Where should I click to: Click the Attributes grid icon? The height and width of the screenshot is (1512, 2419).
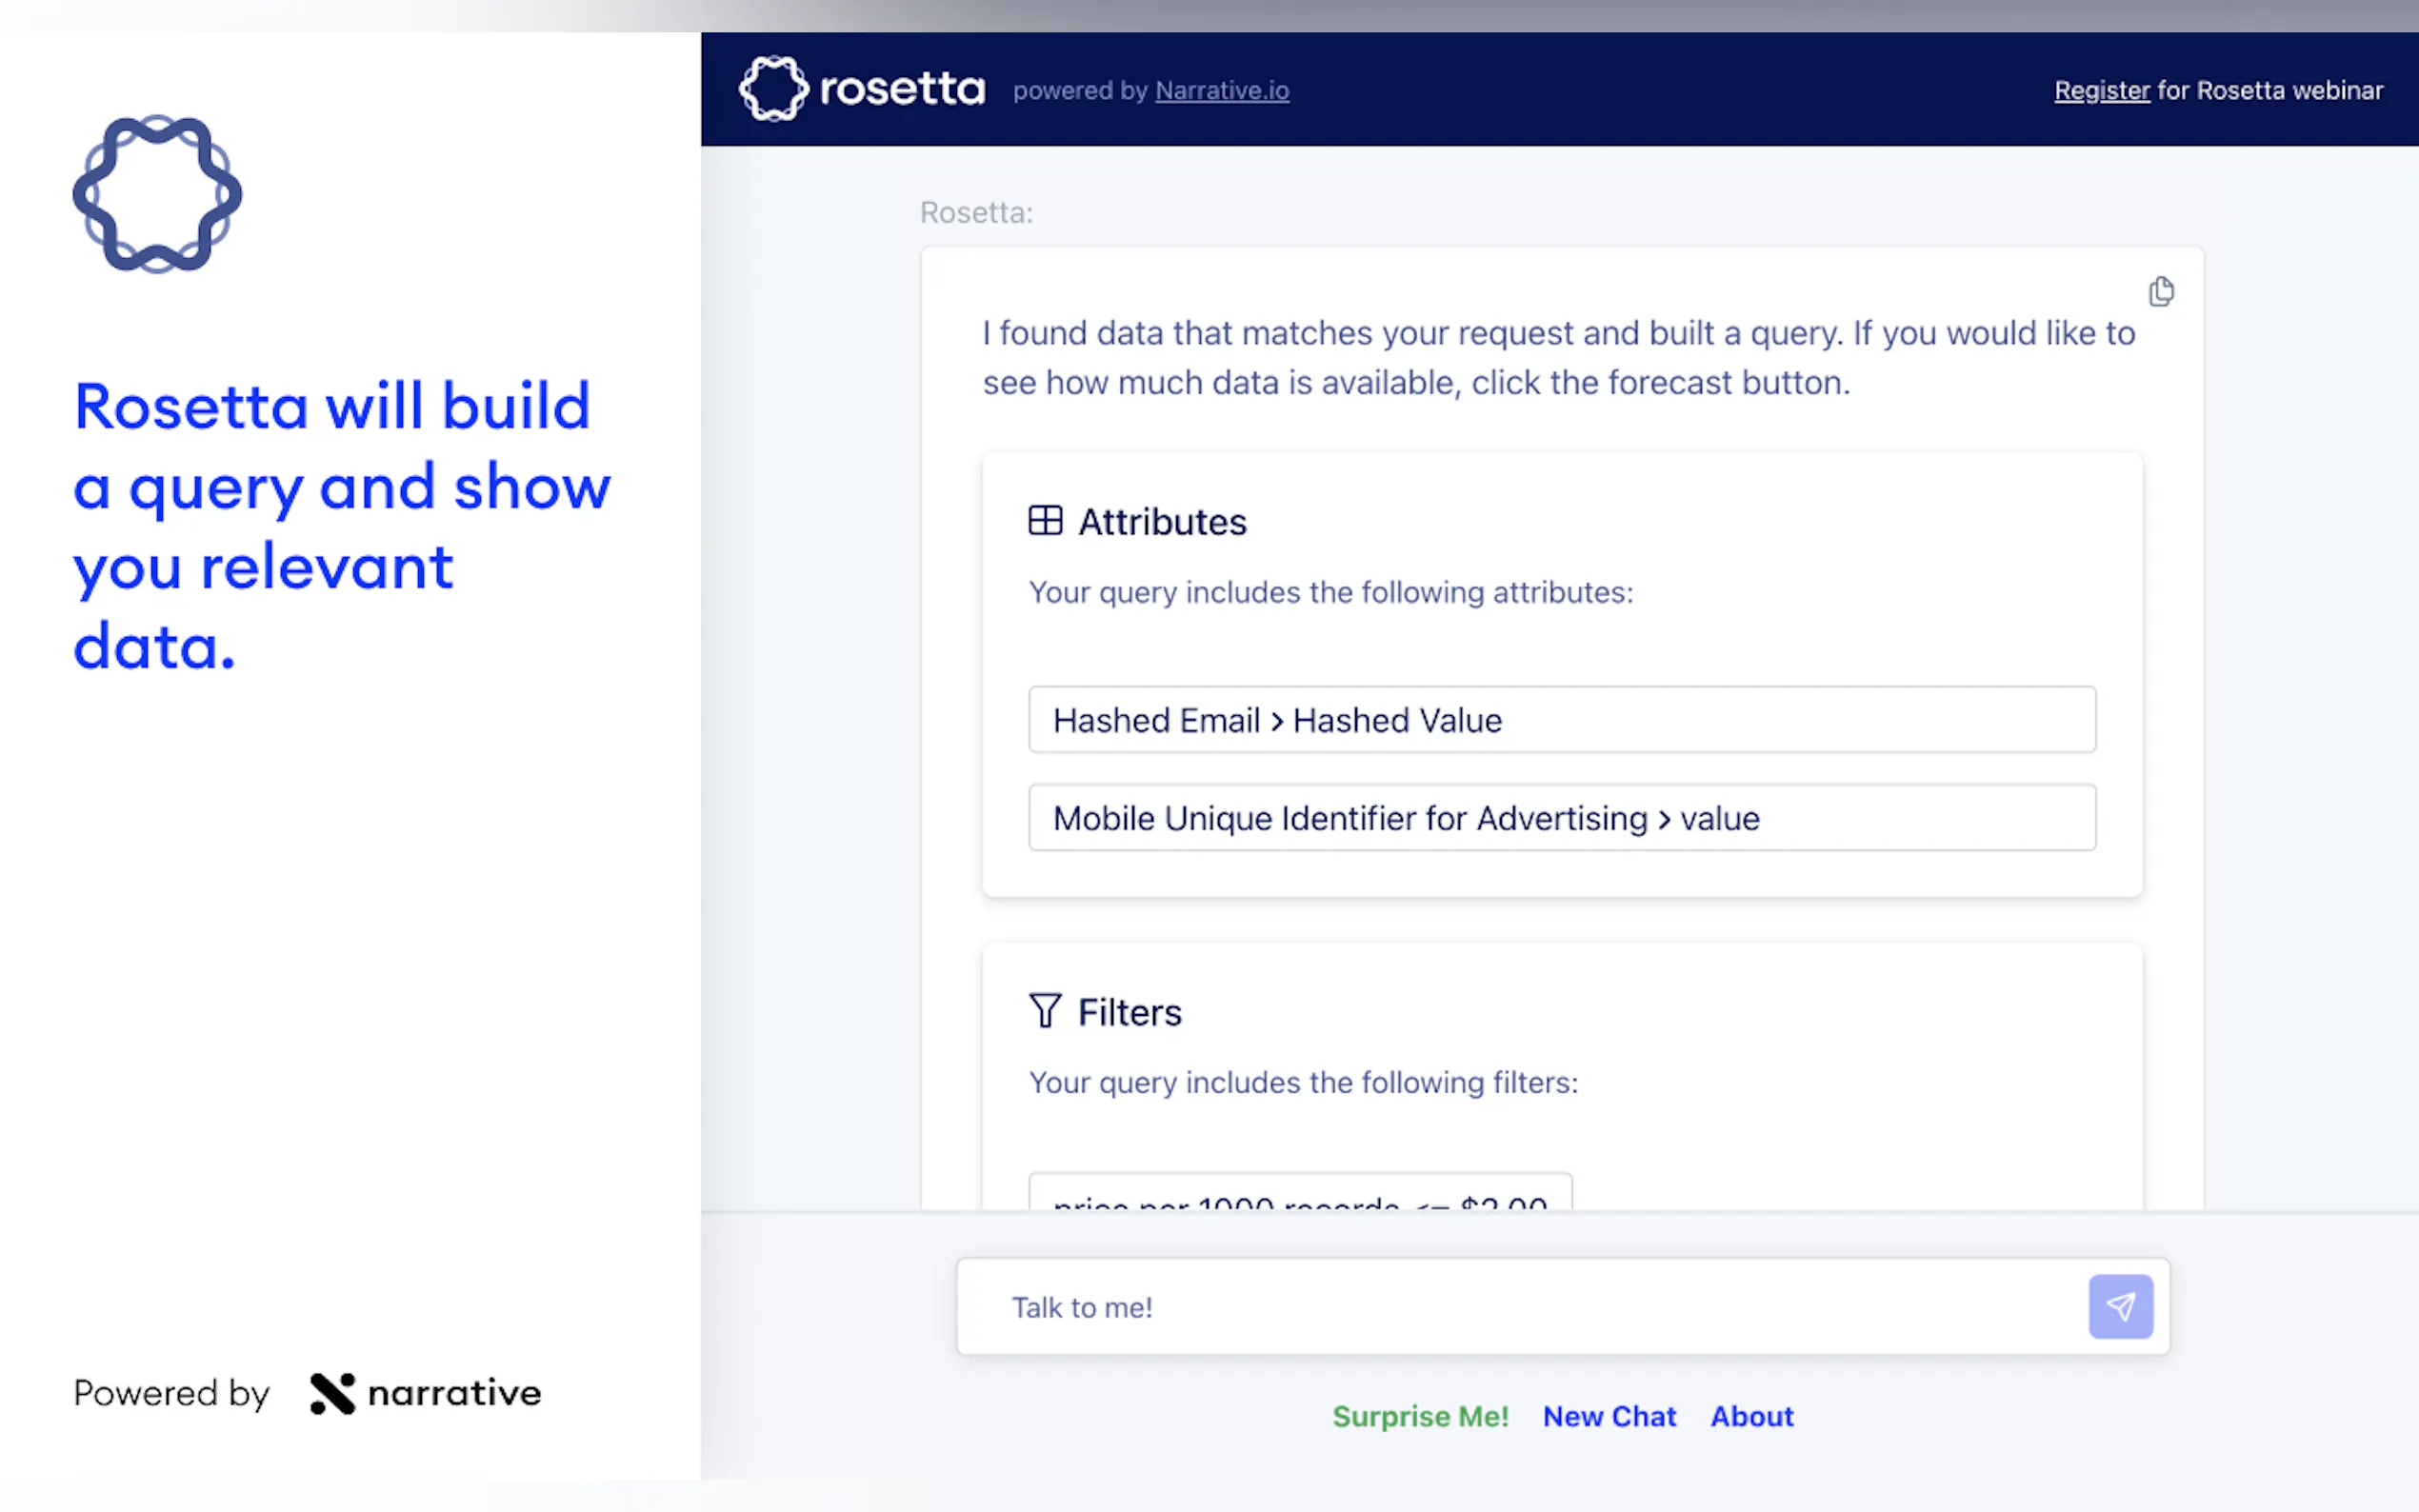tap(1045, 521)
